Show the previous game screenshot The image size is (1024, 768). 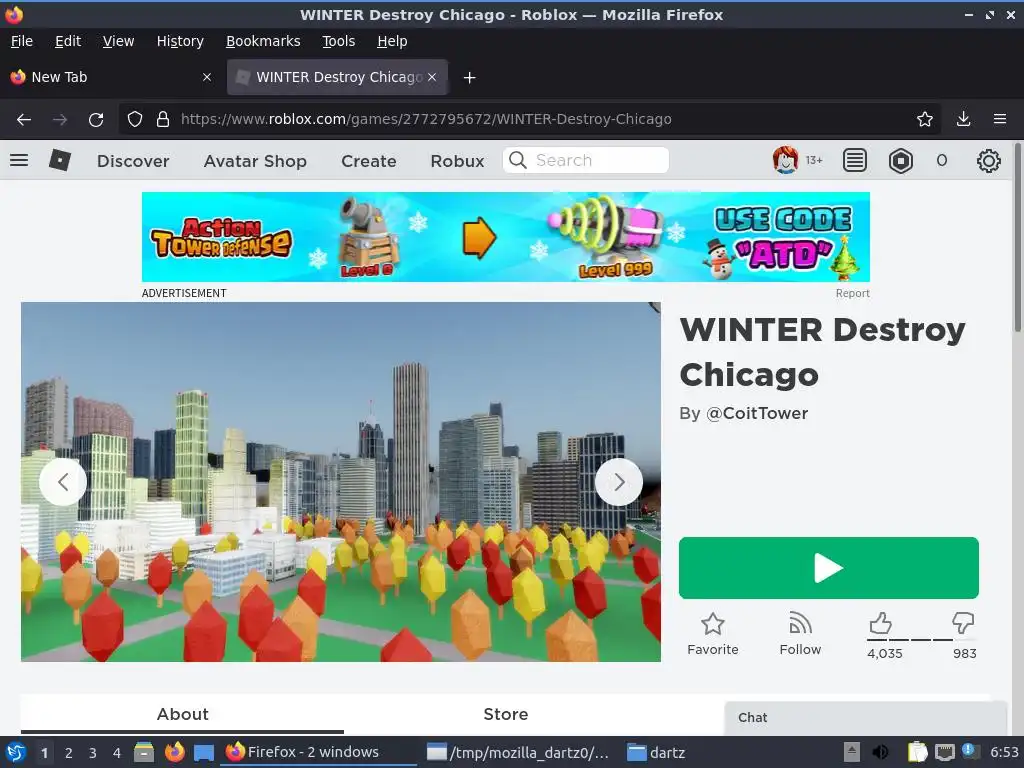coord(63,482)
